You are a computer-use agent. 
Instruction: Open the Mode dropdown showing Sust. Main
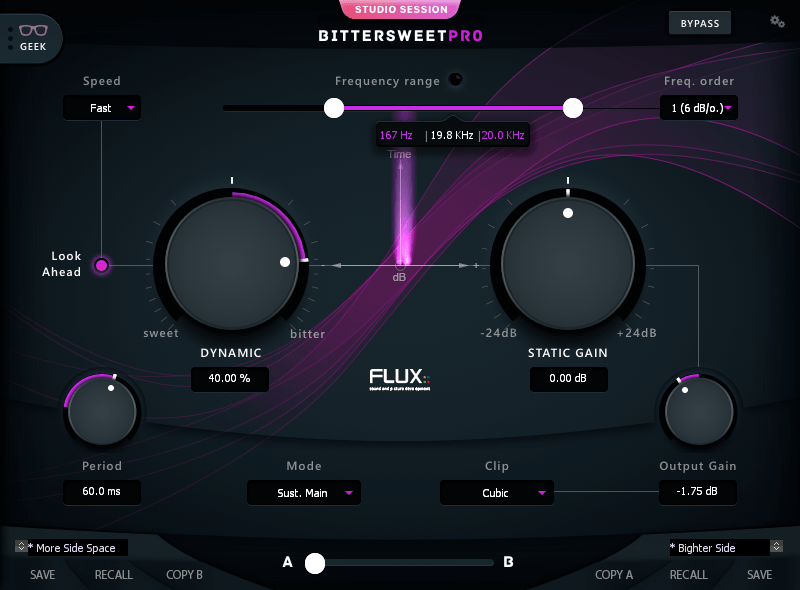[x=304, y=493]
